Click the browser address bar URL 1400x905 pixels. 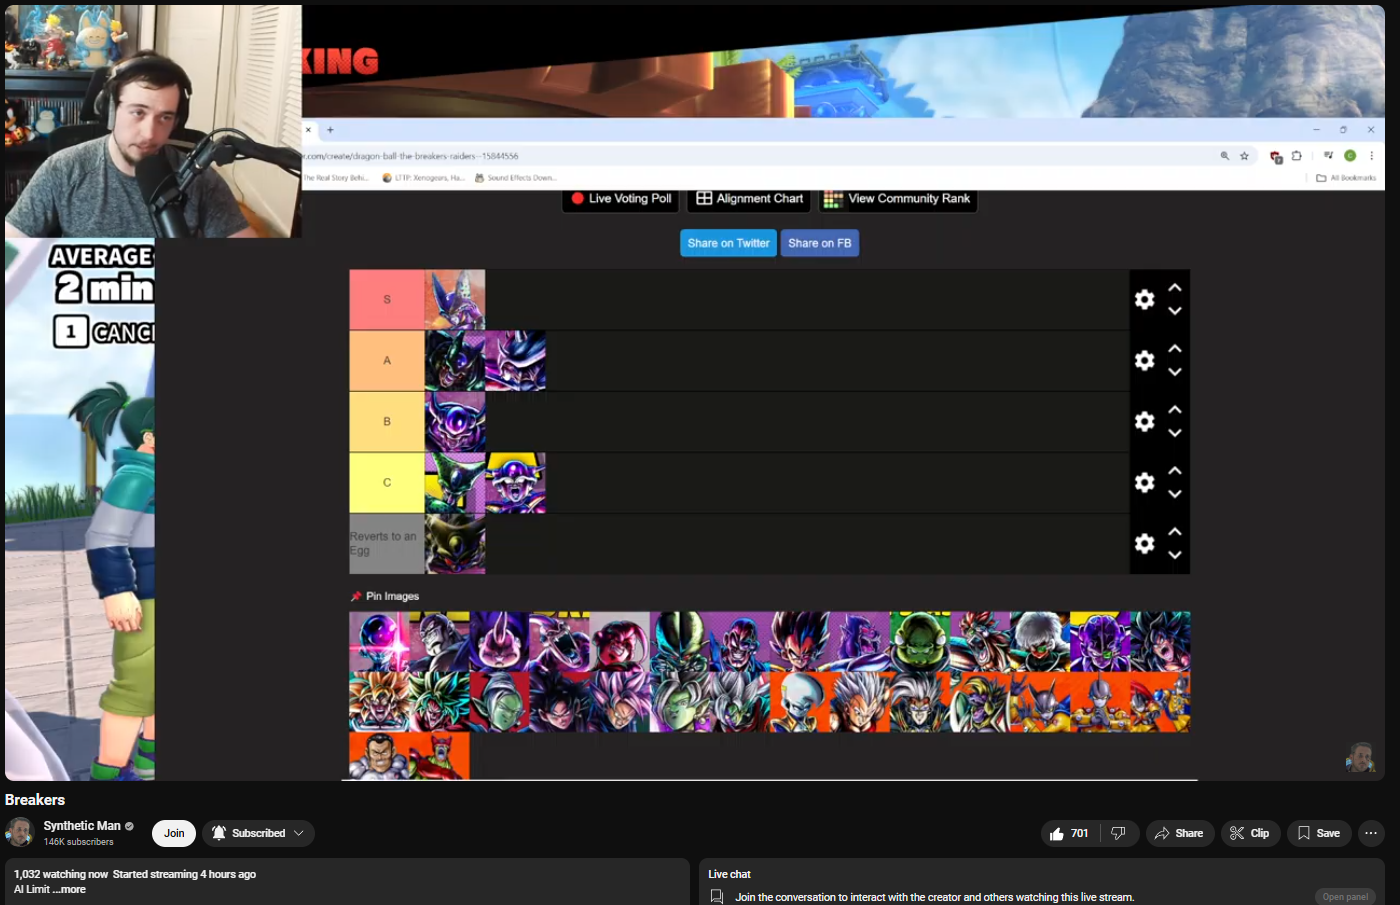tap(411, 156)
